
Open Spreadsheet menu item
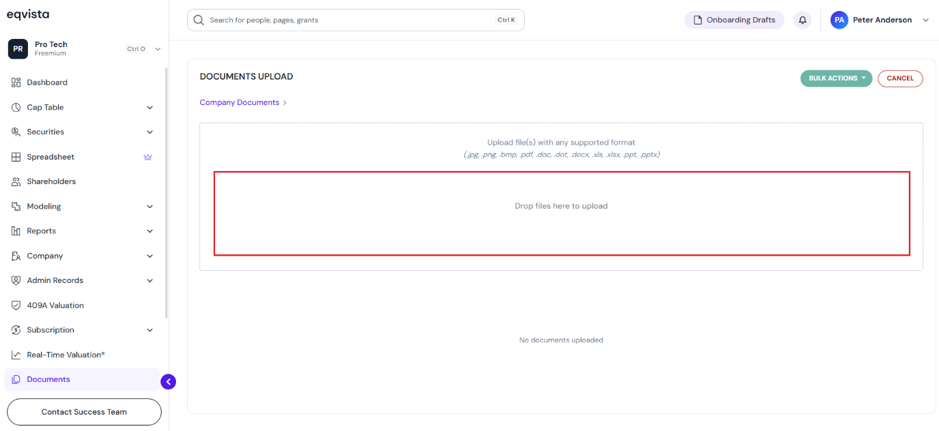(82, 157)
